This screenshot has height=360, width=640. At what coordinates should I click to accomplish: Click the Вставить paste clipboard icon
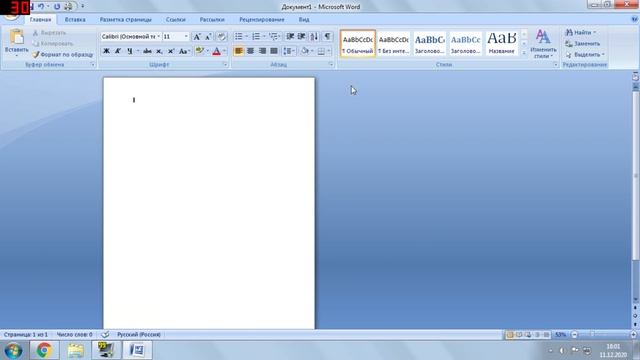(x=16, y=37)
